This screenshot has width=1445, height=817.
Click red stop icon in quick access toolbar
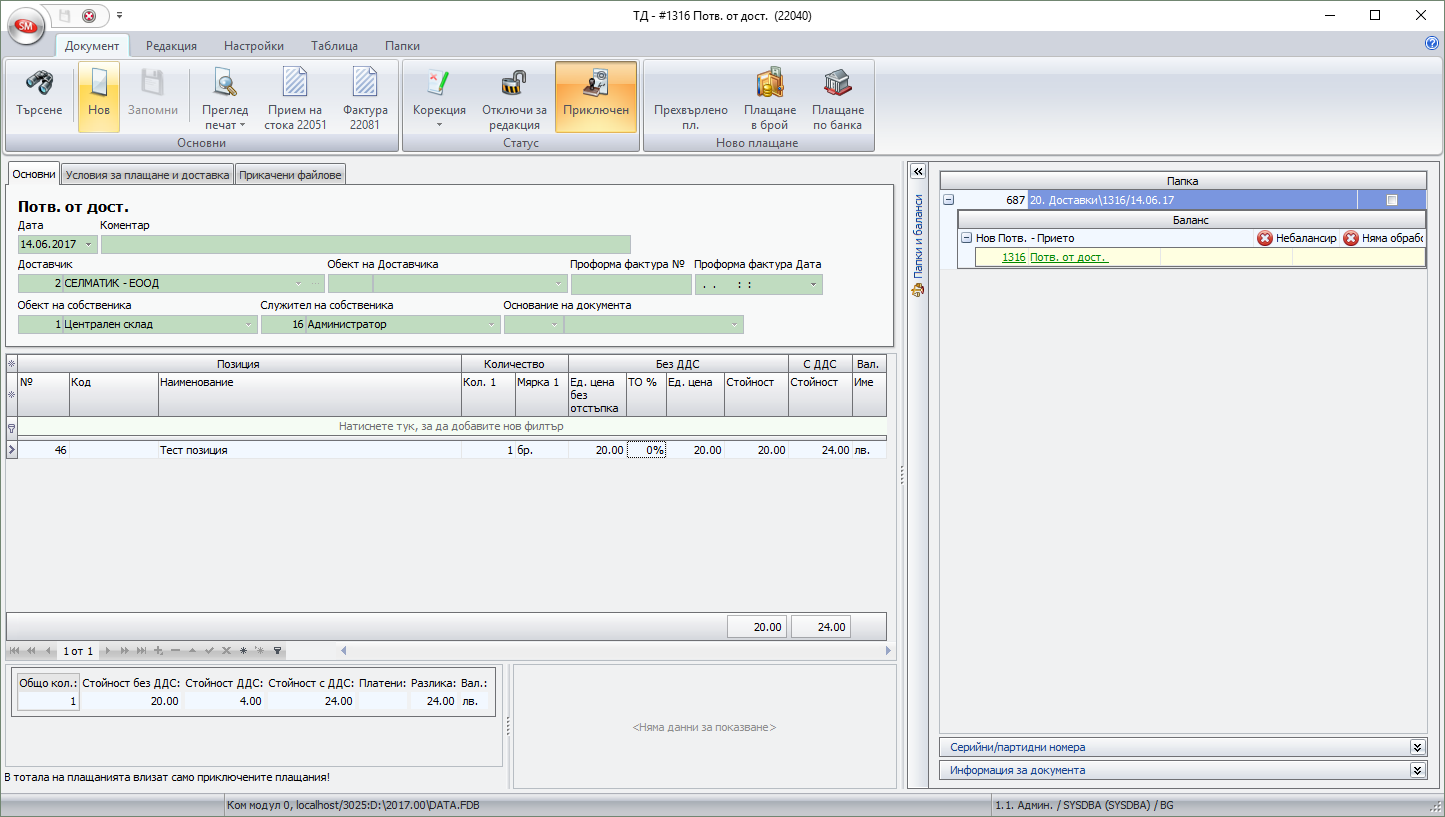tap(89, 15)
